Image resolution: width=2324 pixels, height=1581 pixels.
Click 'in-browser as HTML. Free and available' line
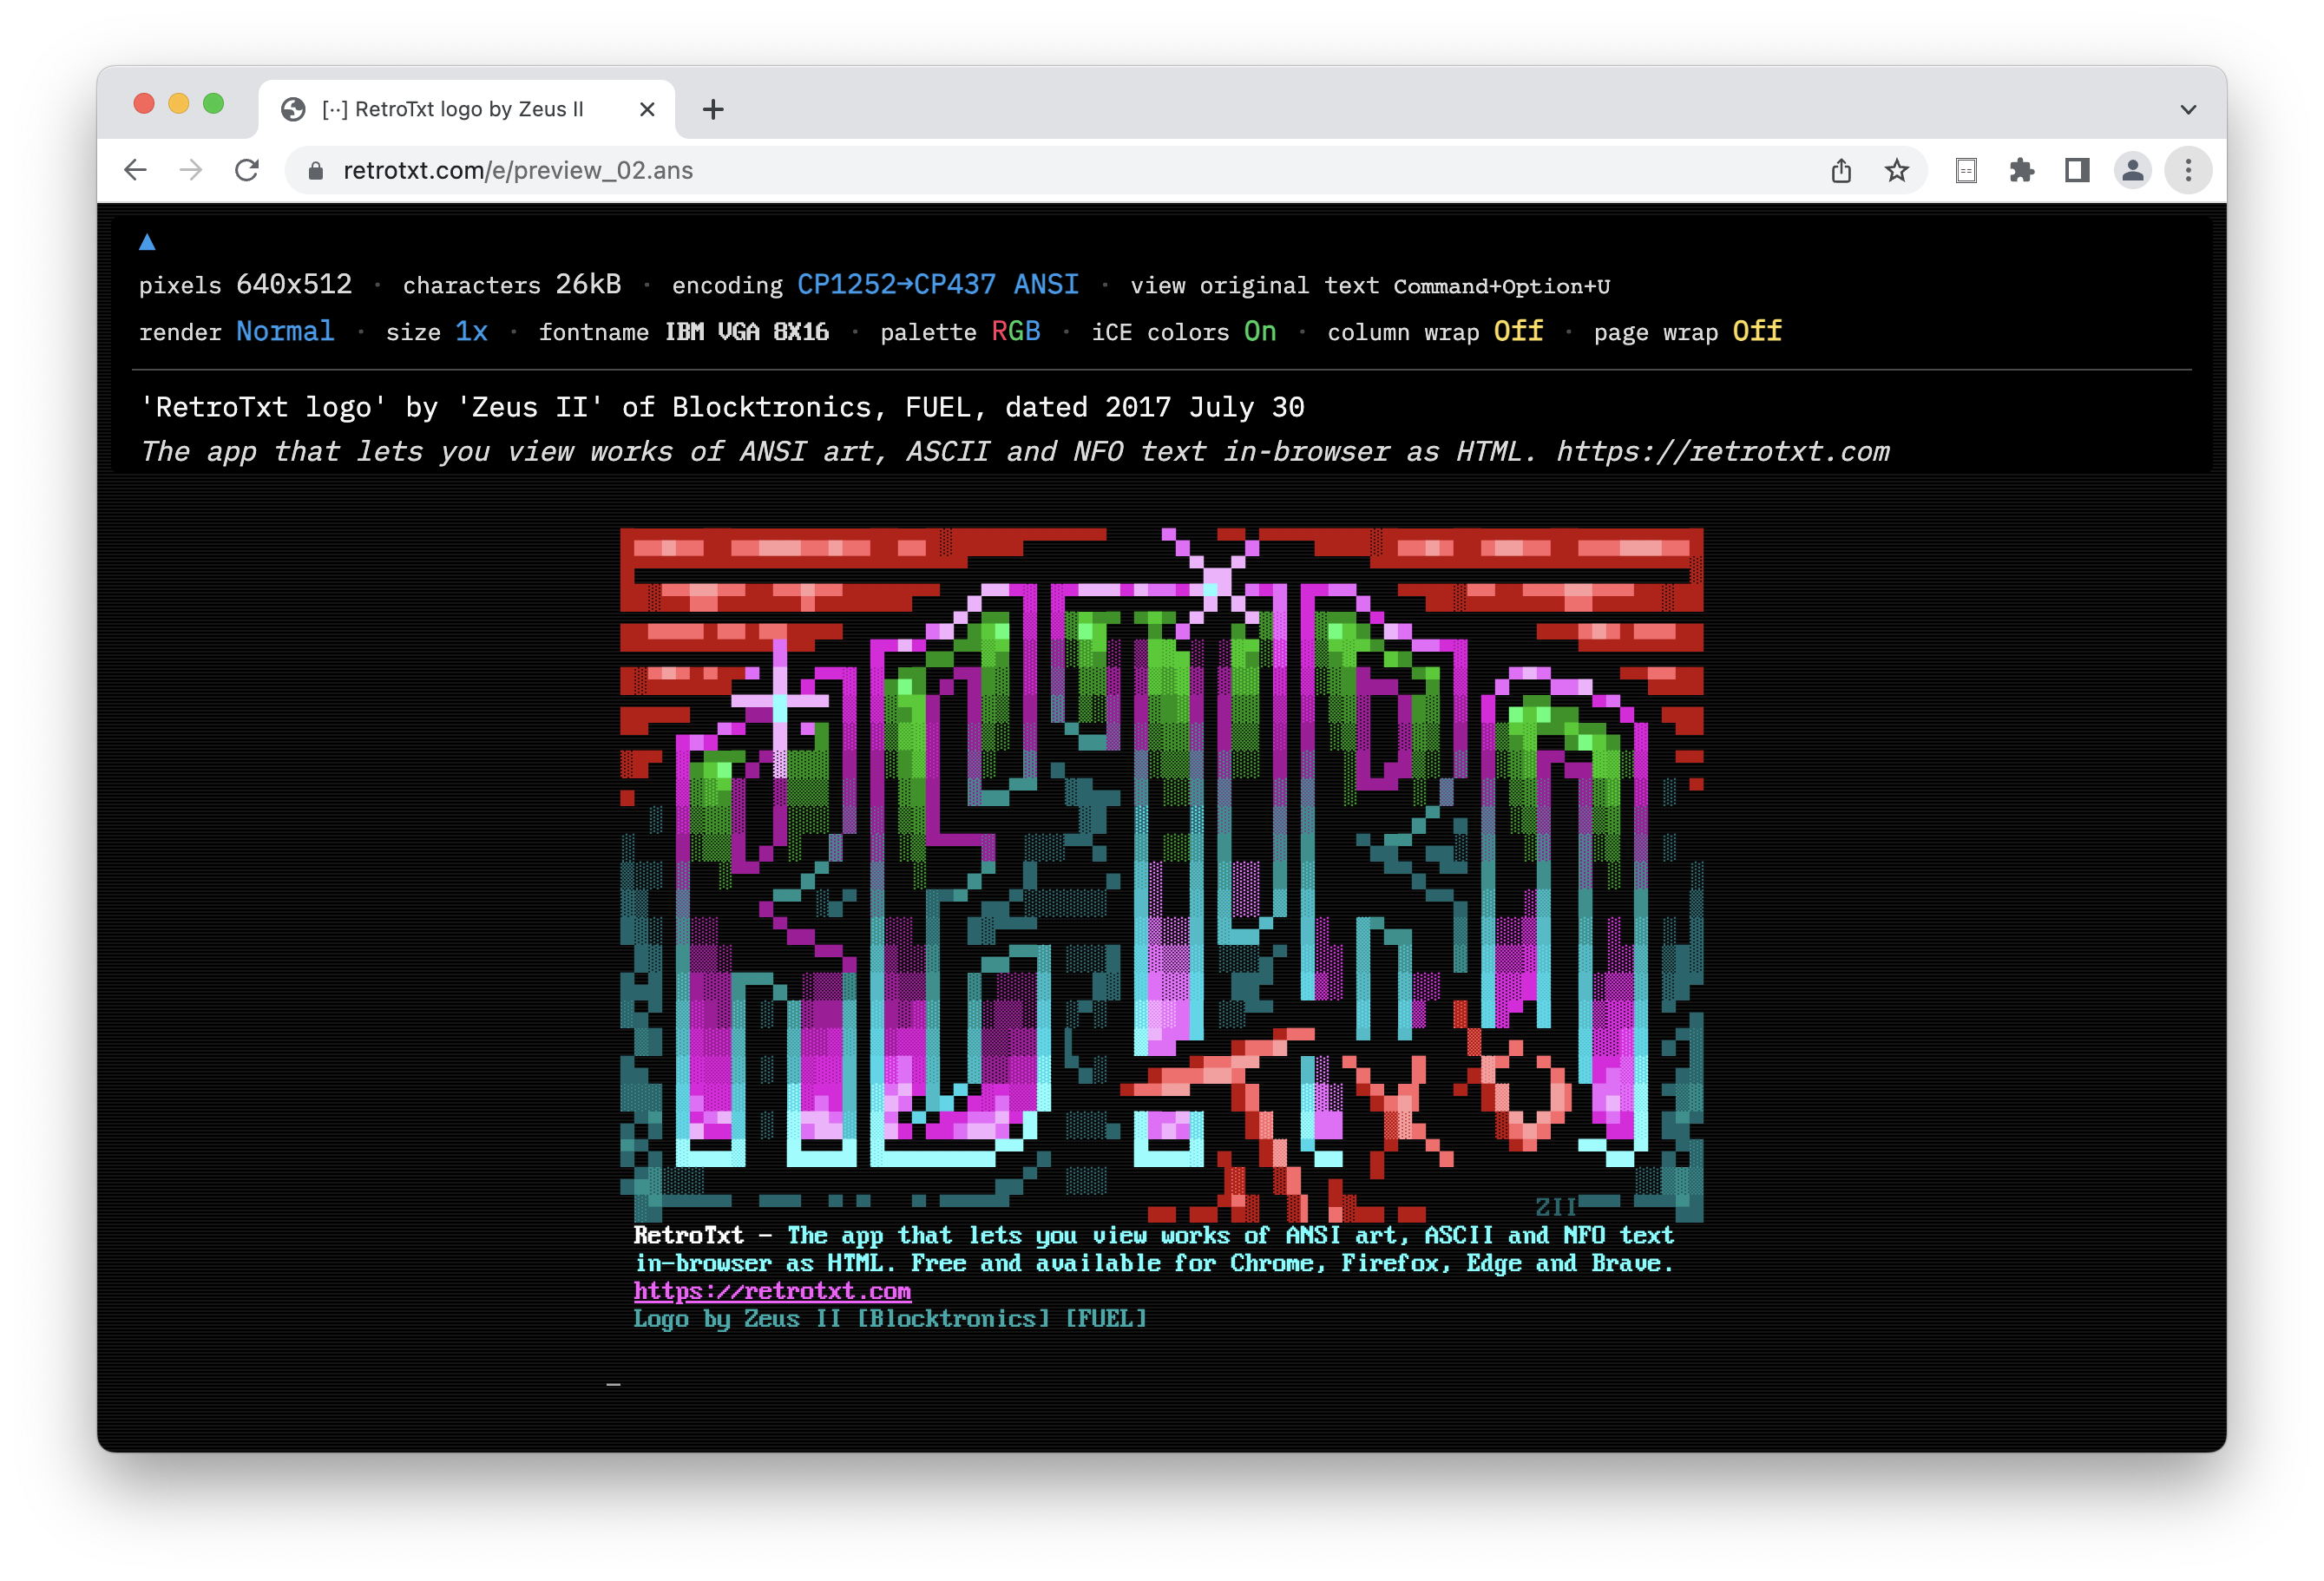tap(1154, 1263)
